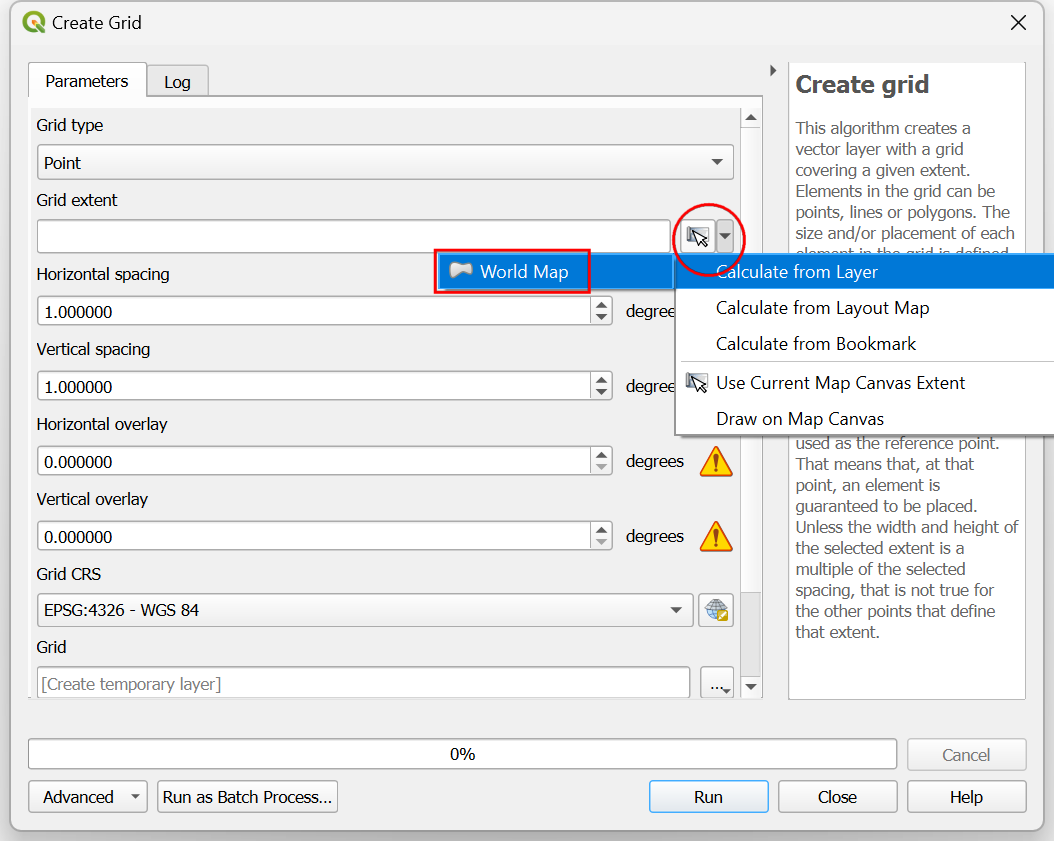Click the map canvas extent icon button
Screen dimensions: 1054x841
coord(697,237)
